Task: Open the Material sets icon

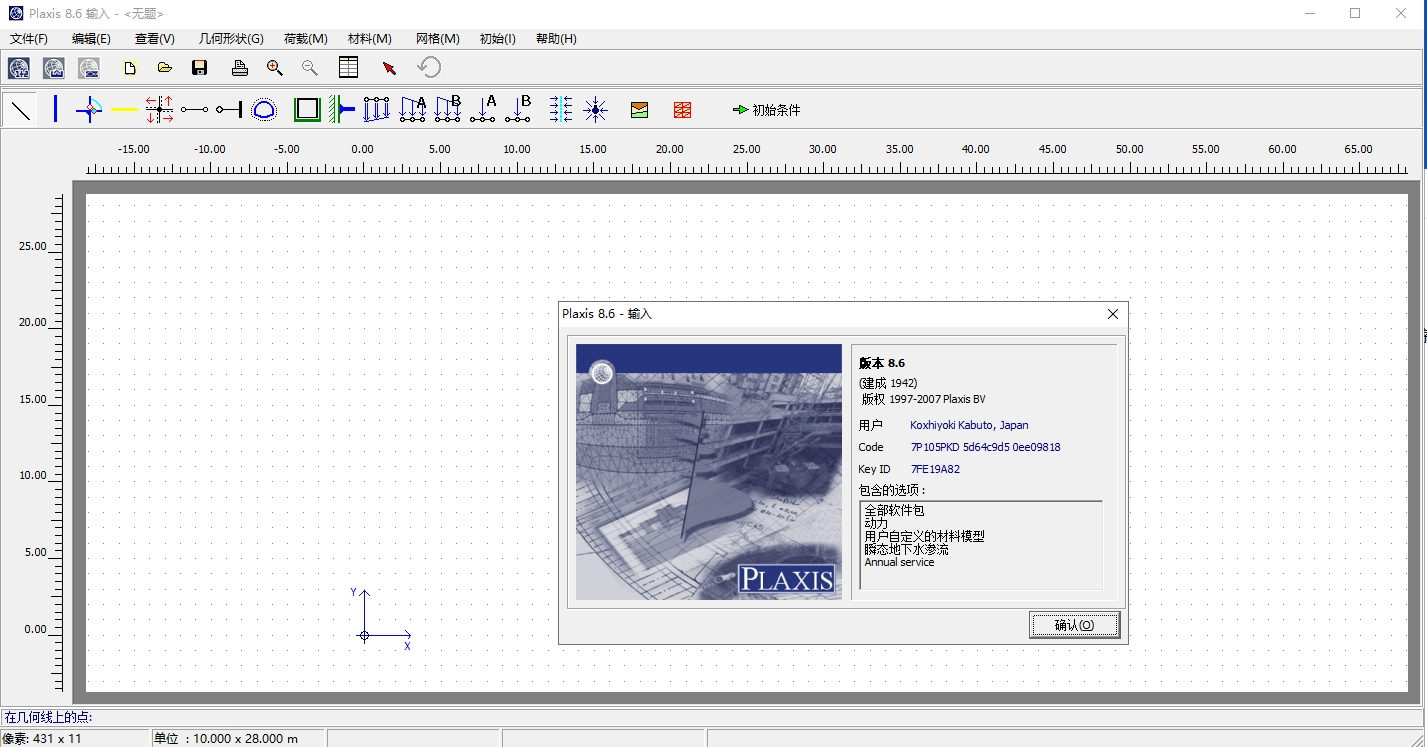Action: pos(640,110)
